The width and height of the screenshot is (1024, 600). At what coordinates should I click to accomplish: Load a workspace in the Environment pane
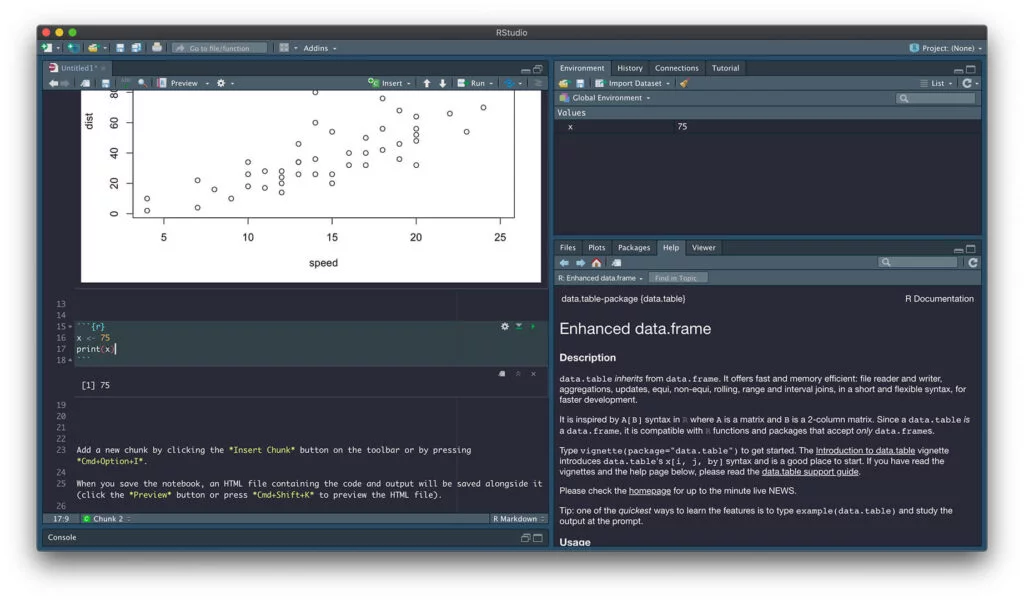[x=564, y=83]
